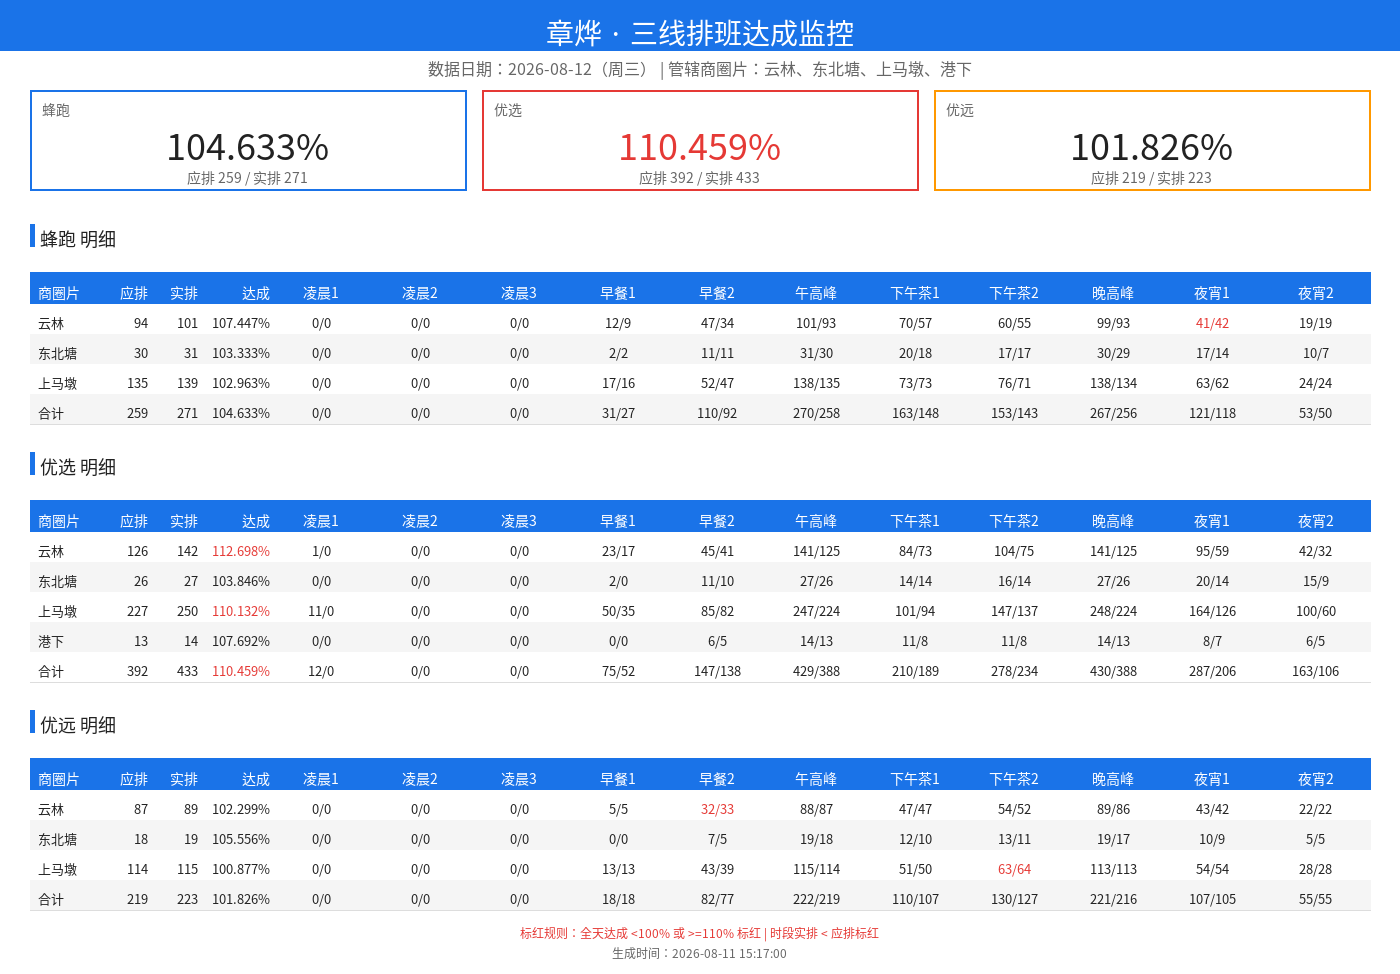The width and height of the screenshot is (1400, 974).
Task: Click the red 32/33 早餐2 cell
Action: pyautogui.click(x=717, y=809)
